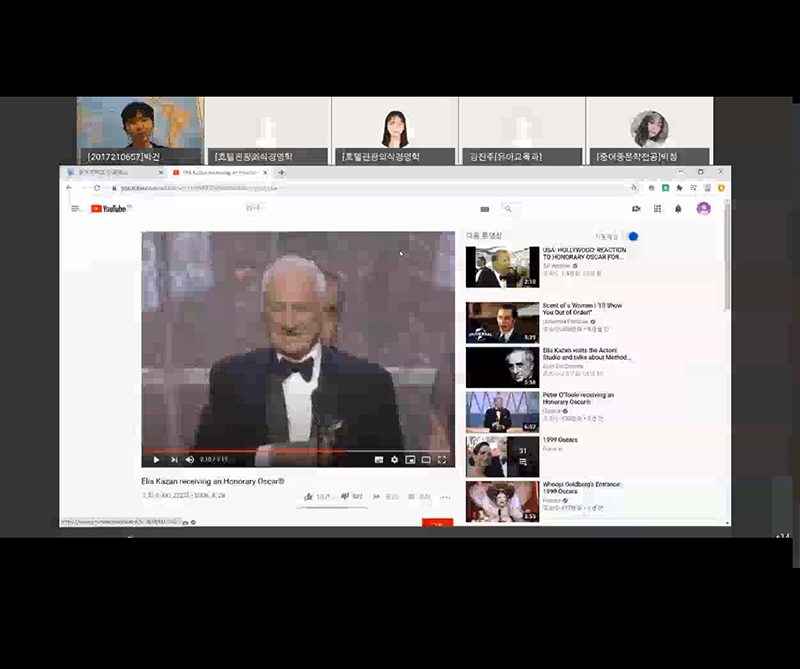Toggle subtitles in the video player
The width and height of the screenshot is (800, 669).
coord(379,460)
